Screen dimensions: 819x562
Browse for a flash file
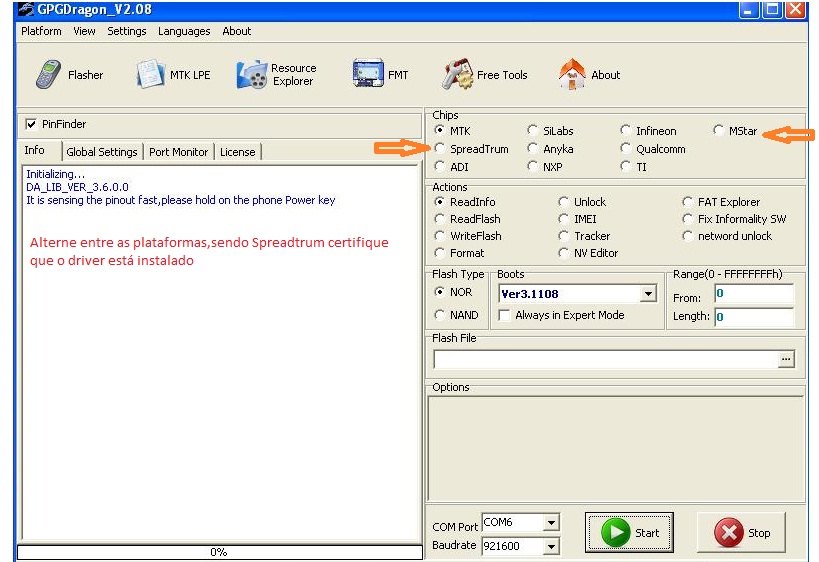(x=786, y=359)
